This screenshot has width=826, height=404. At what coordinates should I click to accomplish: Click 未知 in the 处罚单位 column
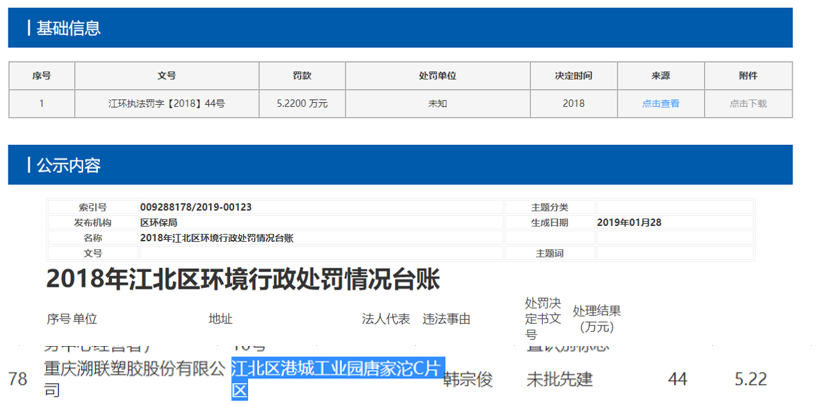tap(438, 104)
